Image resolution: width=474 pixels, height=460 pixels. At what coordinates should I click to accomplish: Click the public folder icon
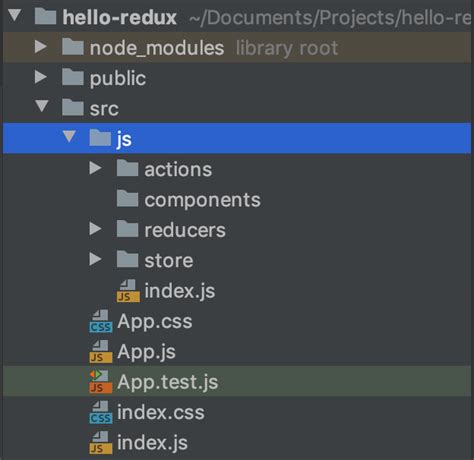click(x=73, y=77)
